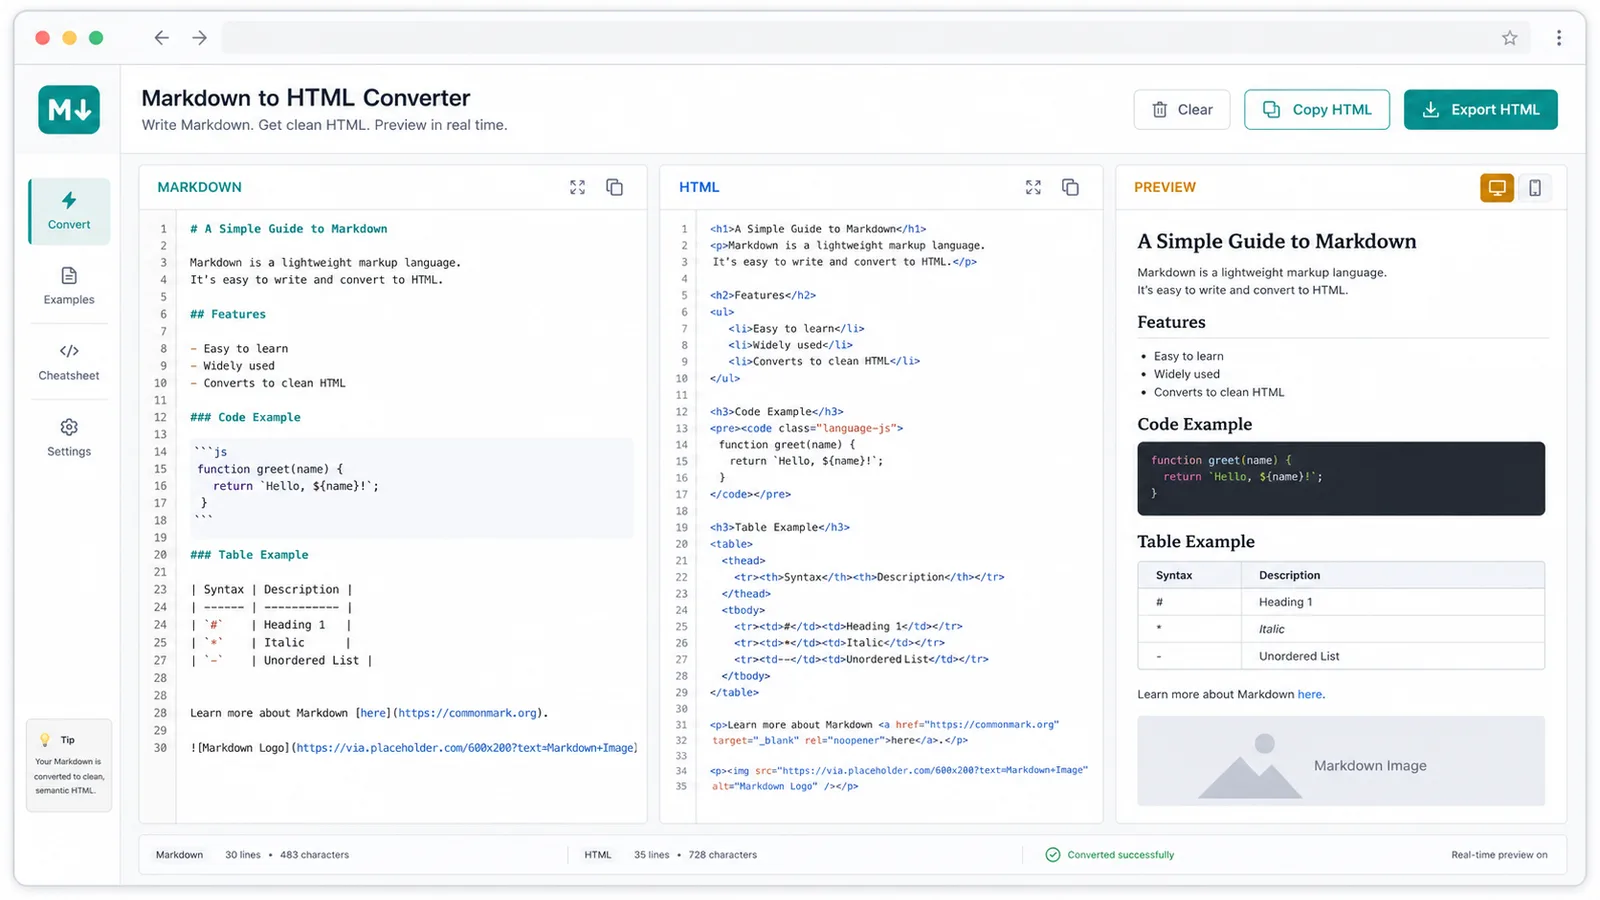Click the 'Heading 1' table cell
This screenshot has width=1600, height=900.
(1286, 602)
